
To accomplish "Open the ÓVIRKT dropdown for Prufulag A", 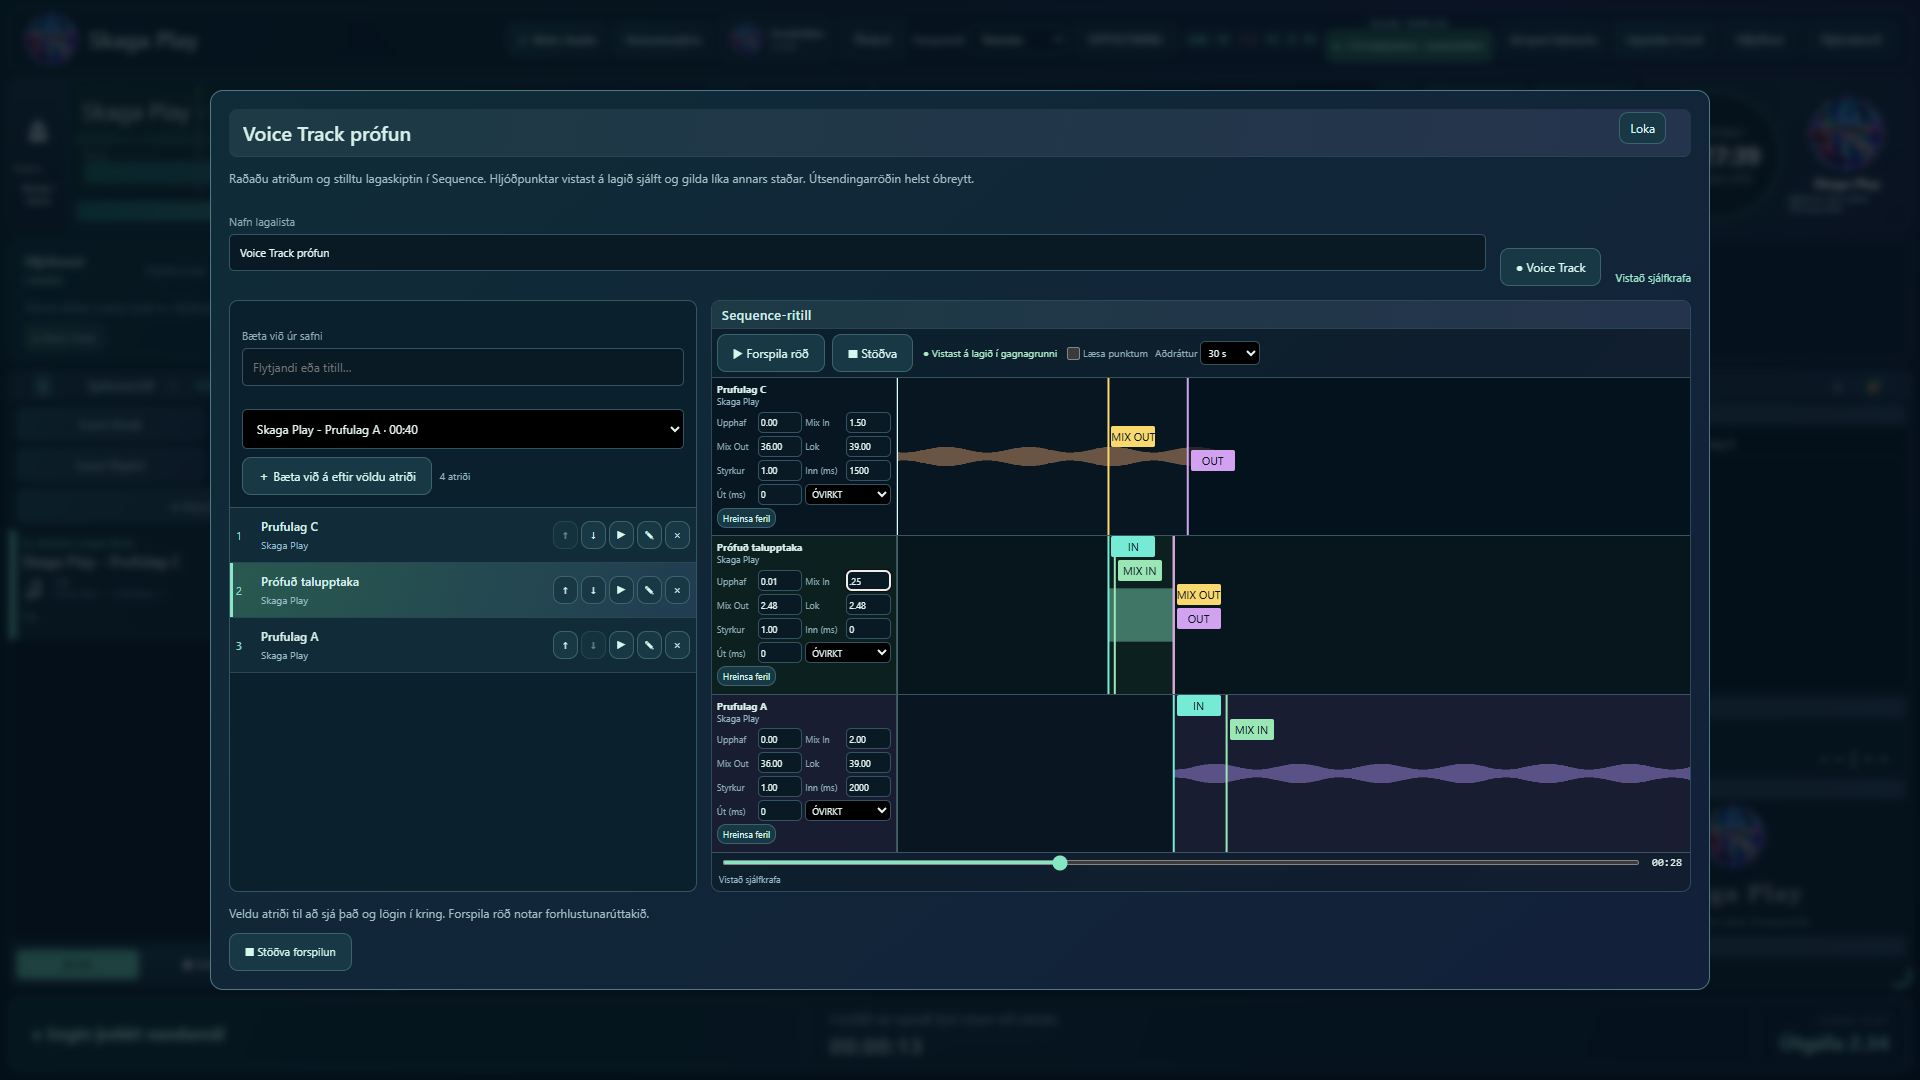I will pyautogui.click(x=848, y=811).
